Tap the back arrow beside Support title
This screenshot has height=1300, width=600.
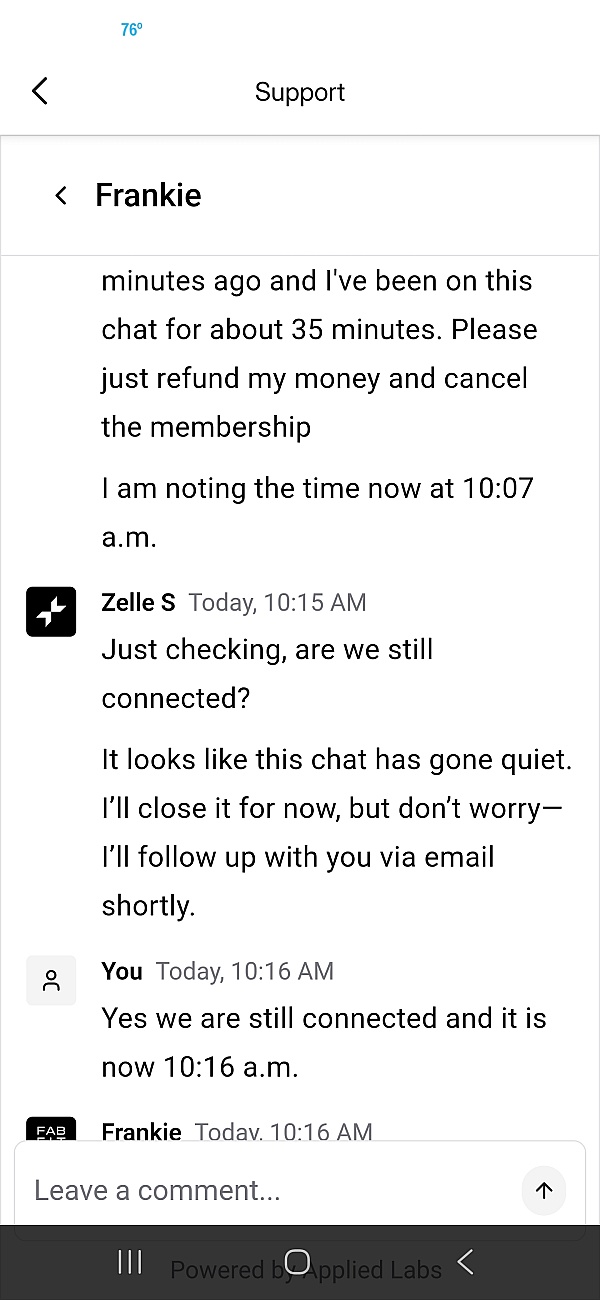[x=40, y=91]
